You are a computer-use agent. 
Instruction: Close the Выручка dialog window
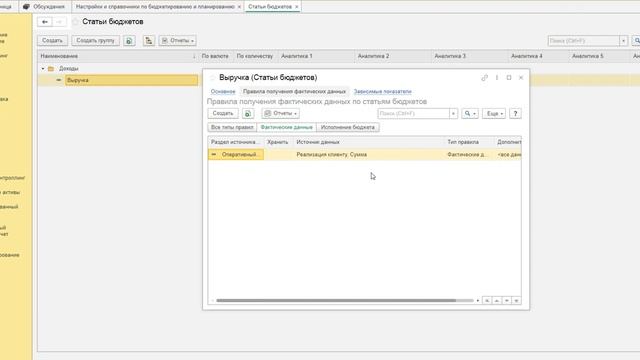pos(521,78)
